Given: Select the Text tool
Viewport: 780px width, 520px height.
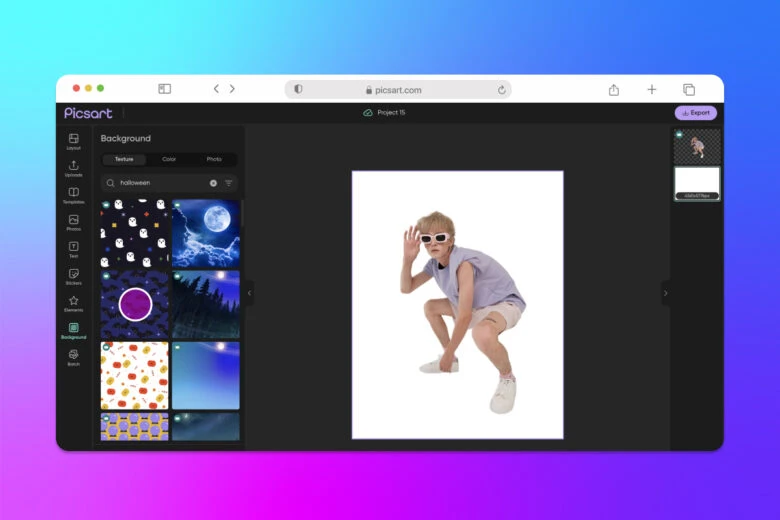Looking at the screenshot, I should (x=73, y=249).
